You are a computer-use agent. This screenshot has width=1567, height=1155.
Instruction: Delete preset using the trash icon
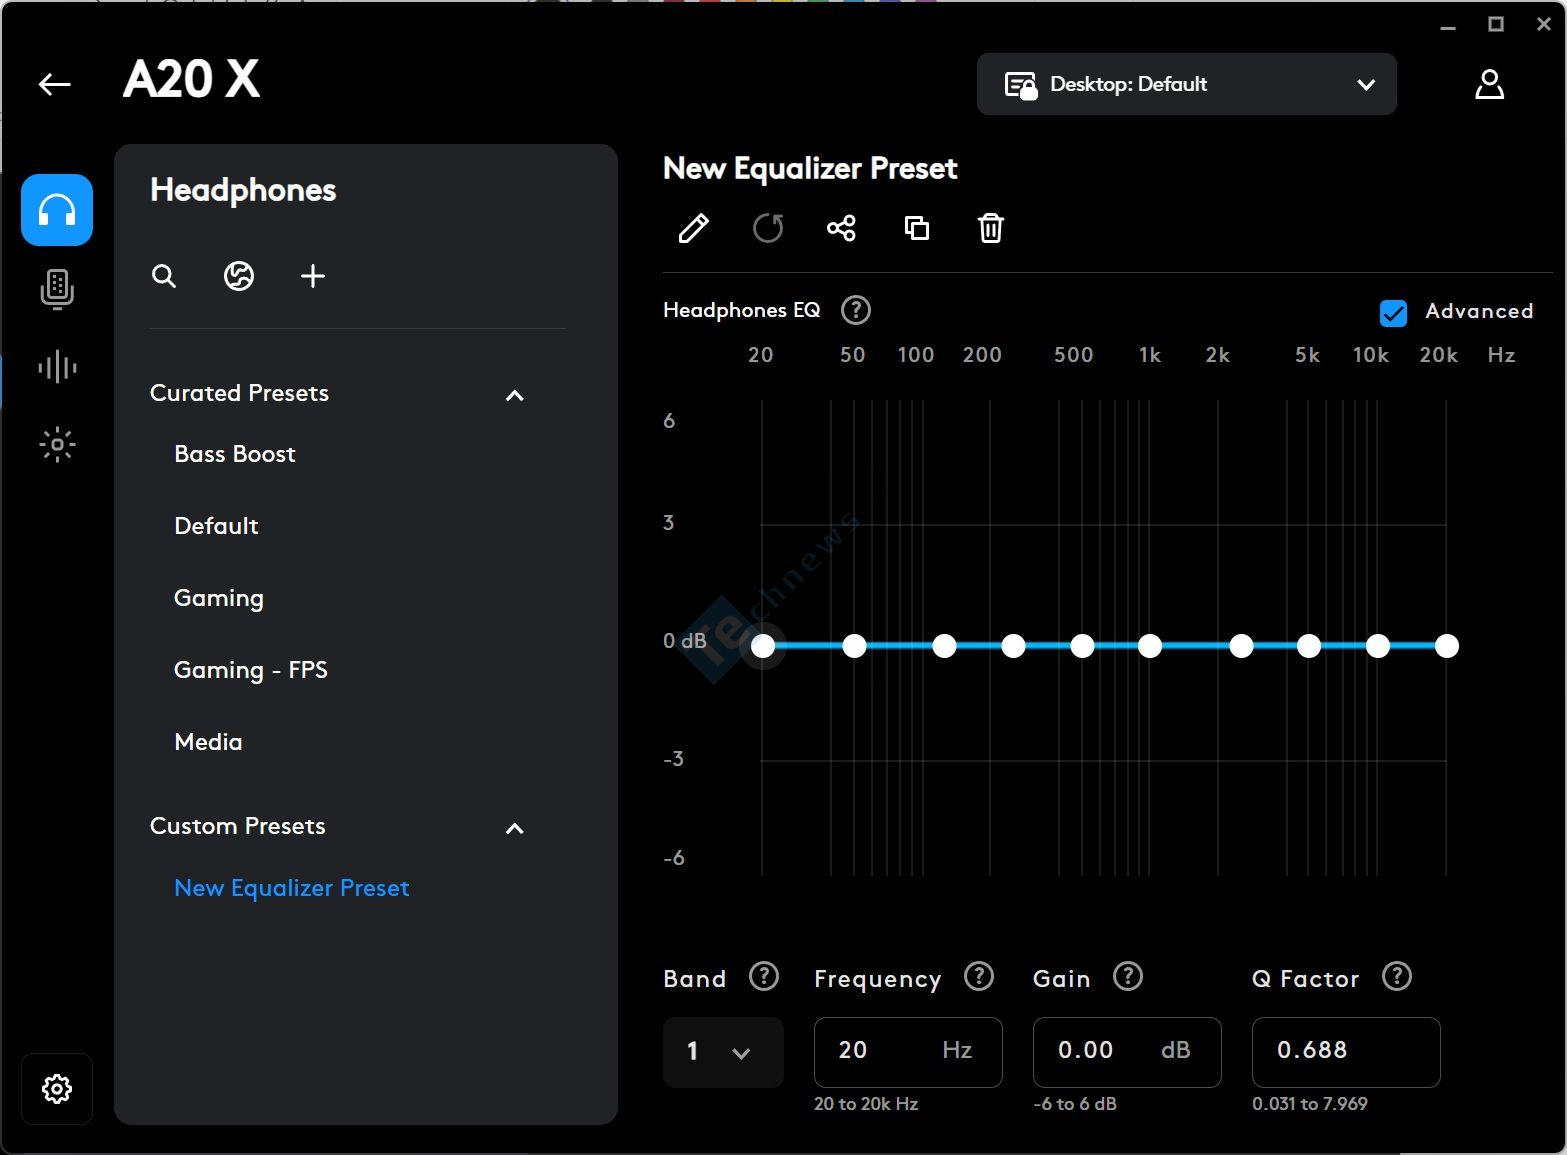pos(990,229)
